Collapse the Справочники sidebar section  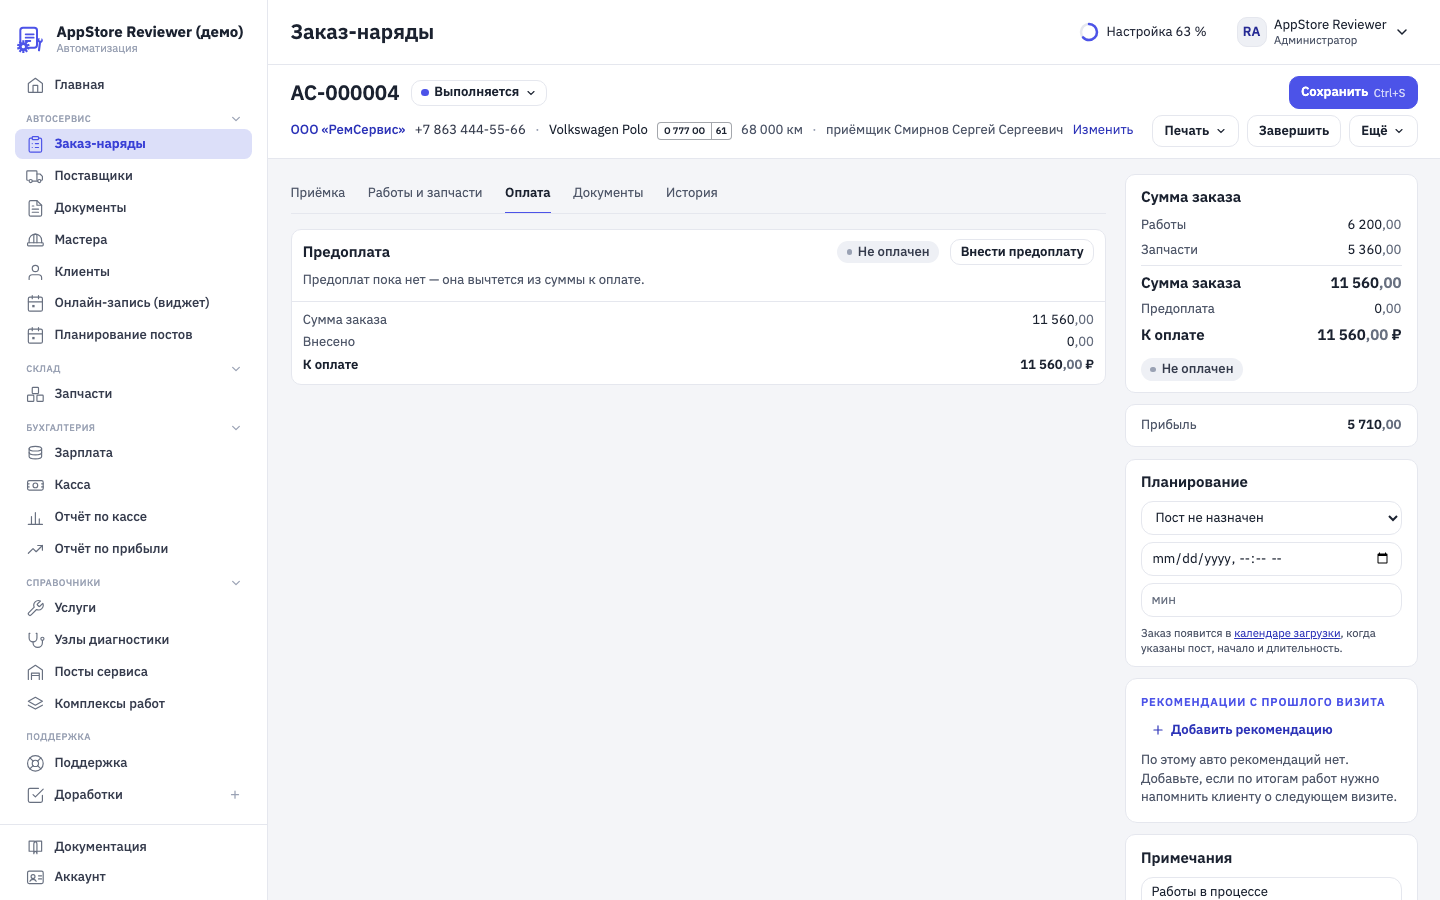(236, 583)
